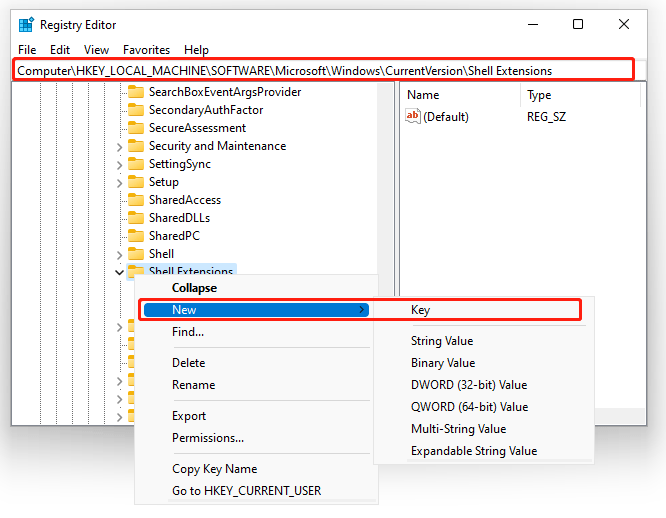The width and height of the screenshot is (666, 518).
Task: Select the SharedAccess key name
Action: (x=185, y=200)
